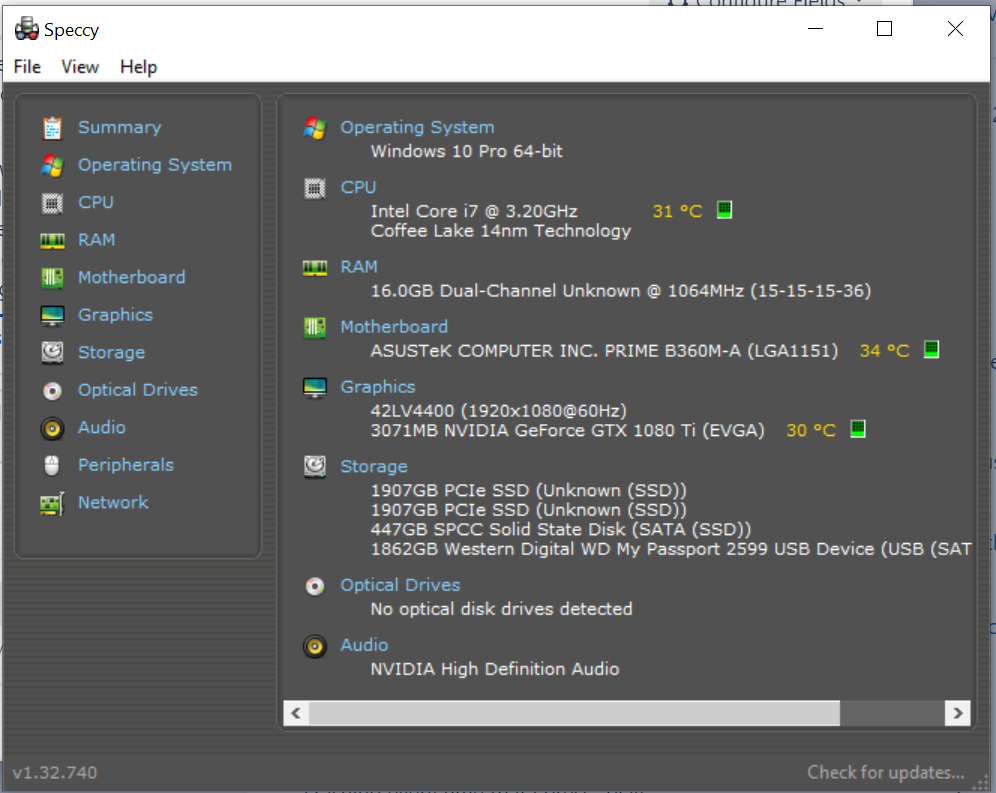The image size is (996, 793).
Task: Show the Graphics sidebar section
Action: pyautogui.click(x=115, y=315)
